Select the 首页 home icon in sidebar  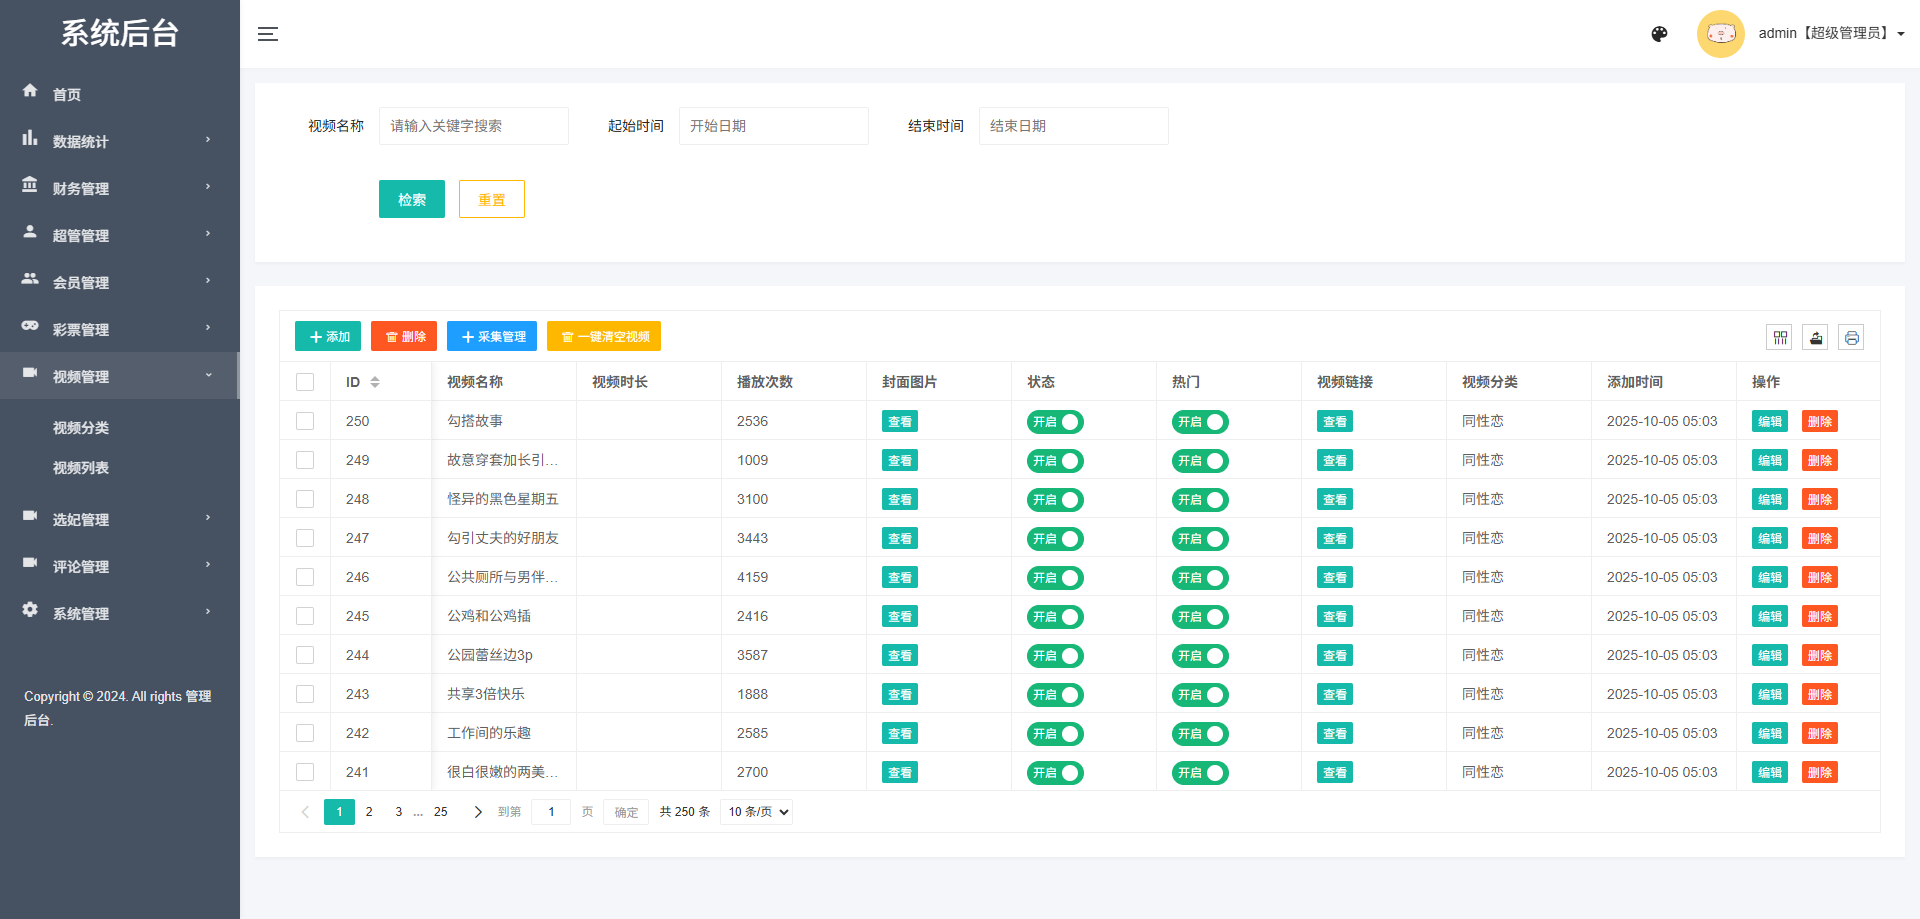[30, 92]
